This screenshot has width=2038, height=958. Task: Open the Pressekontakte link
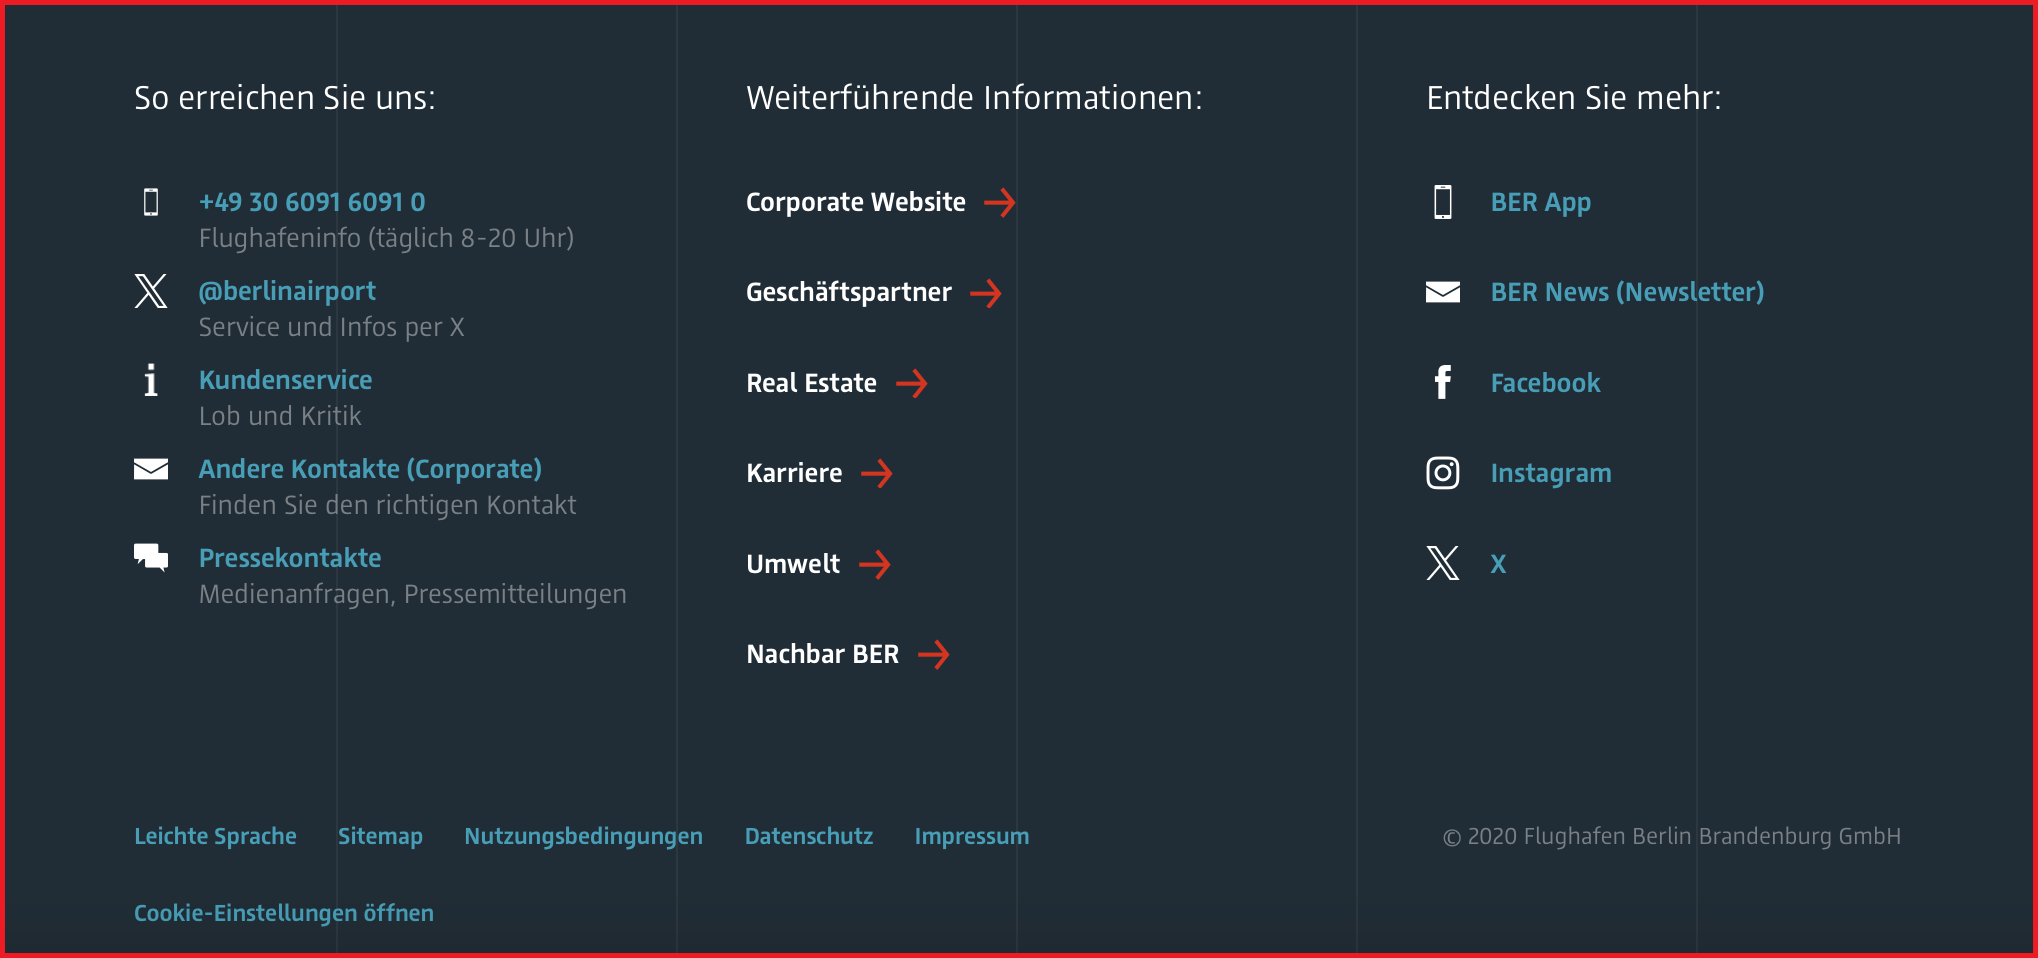[x=290, y=558]
